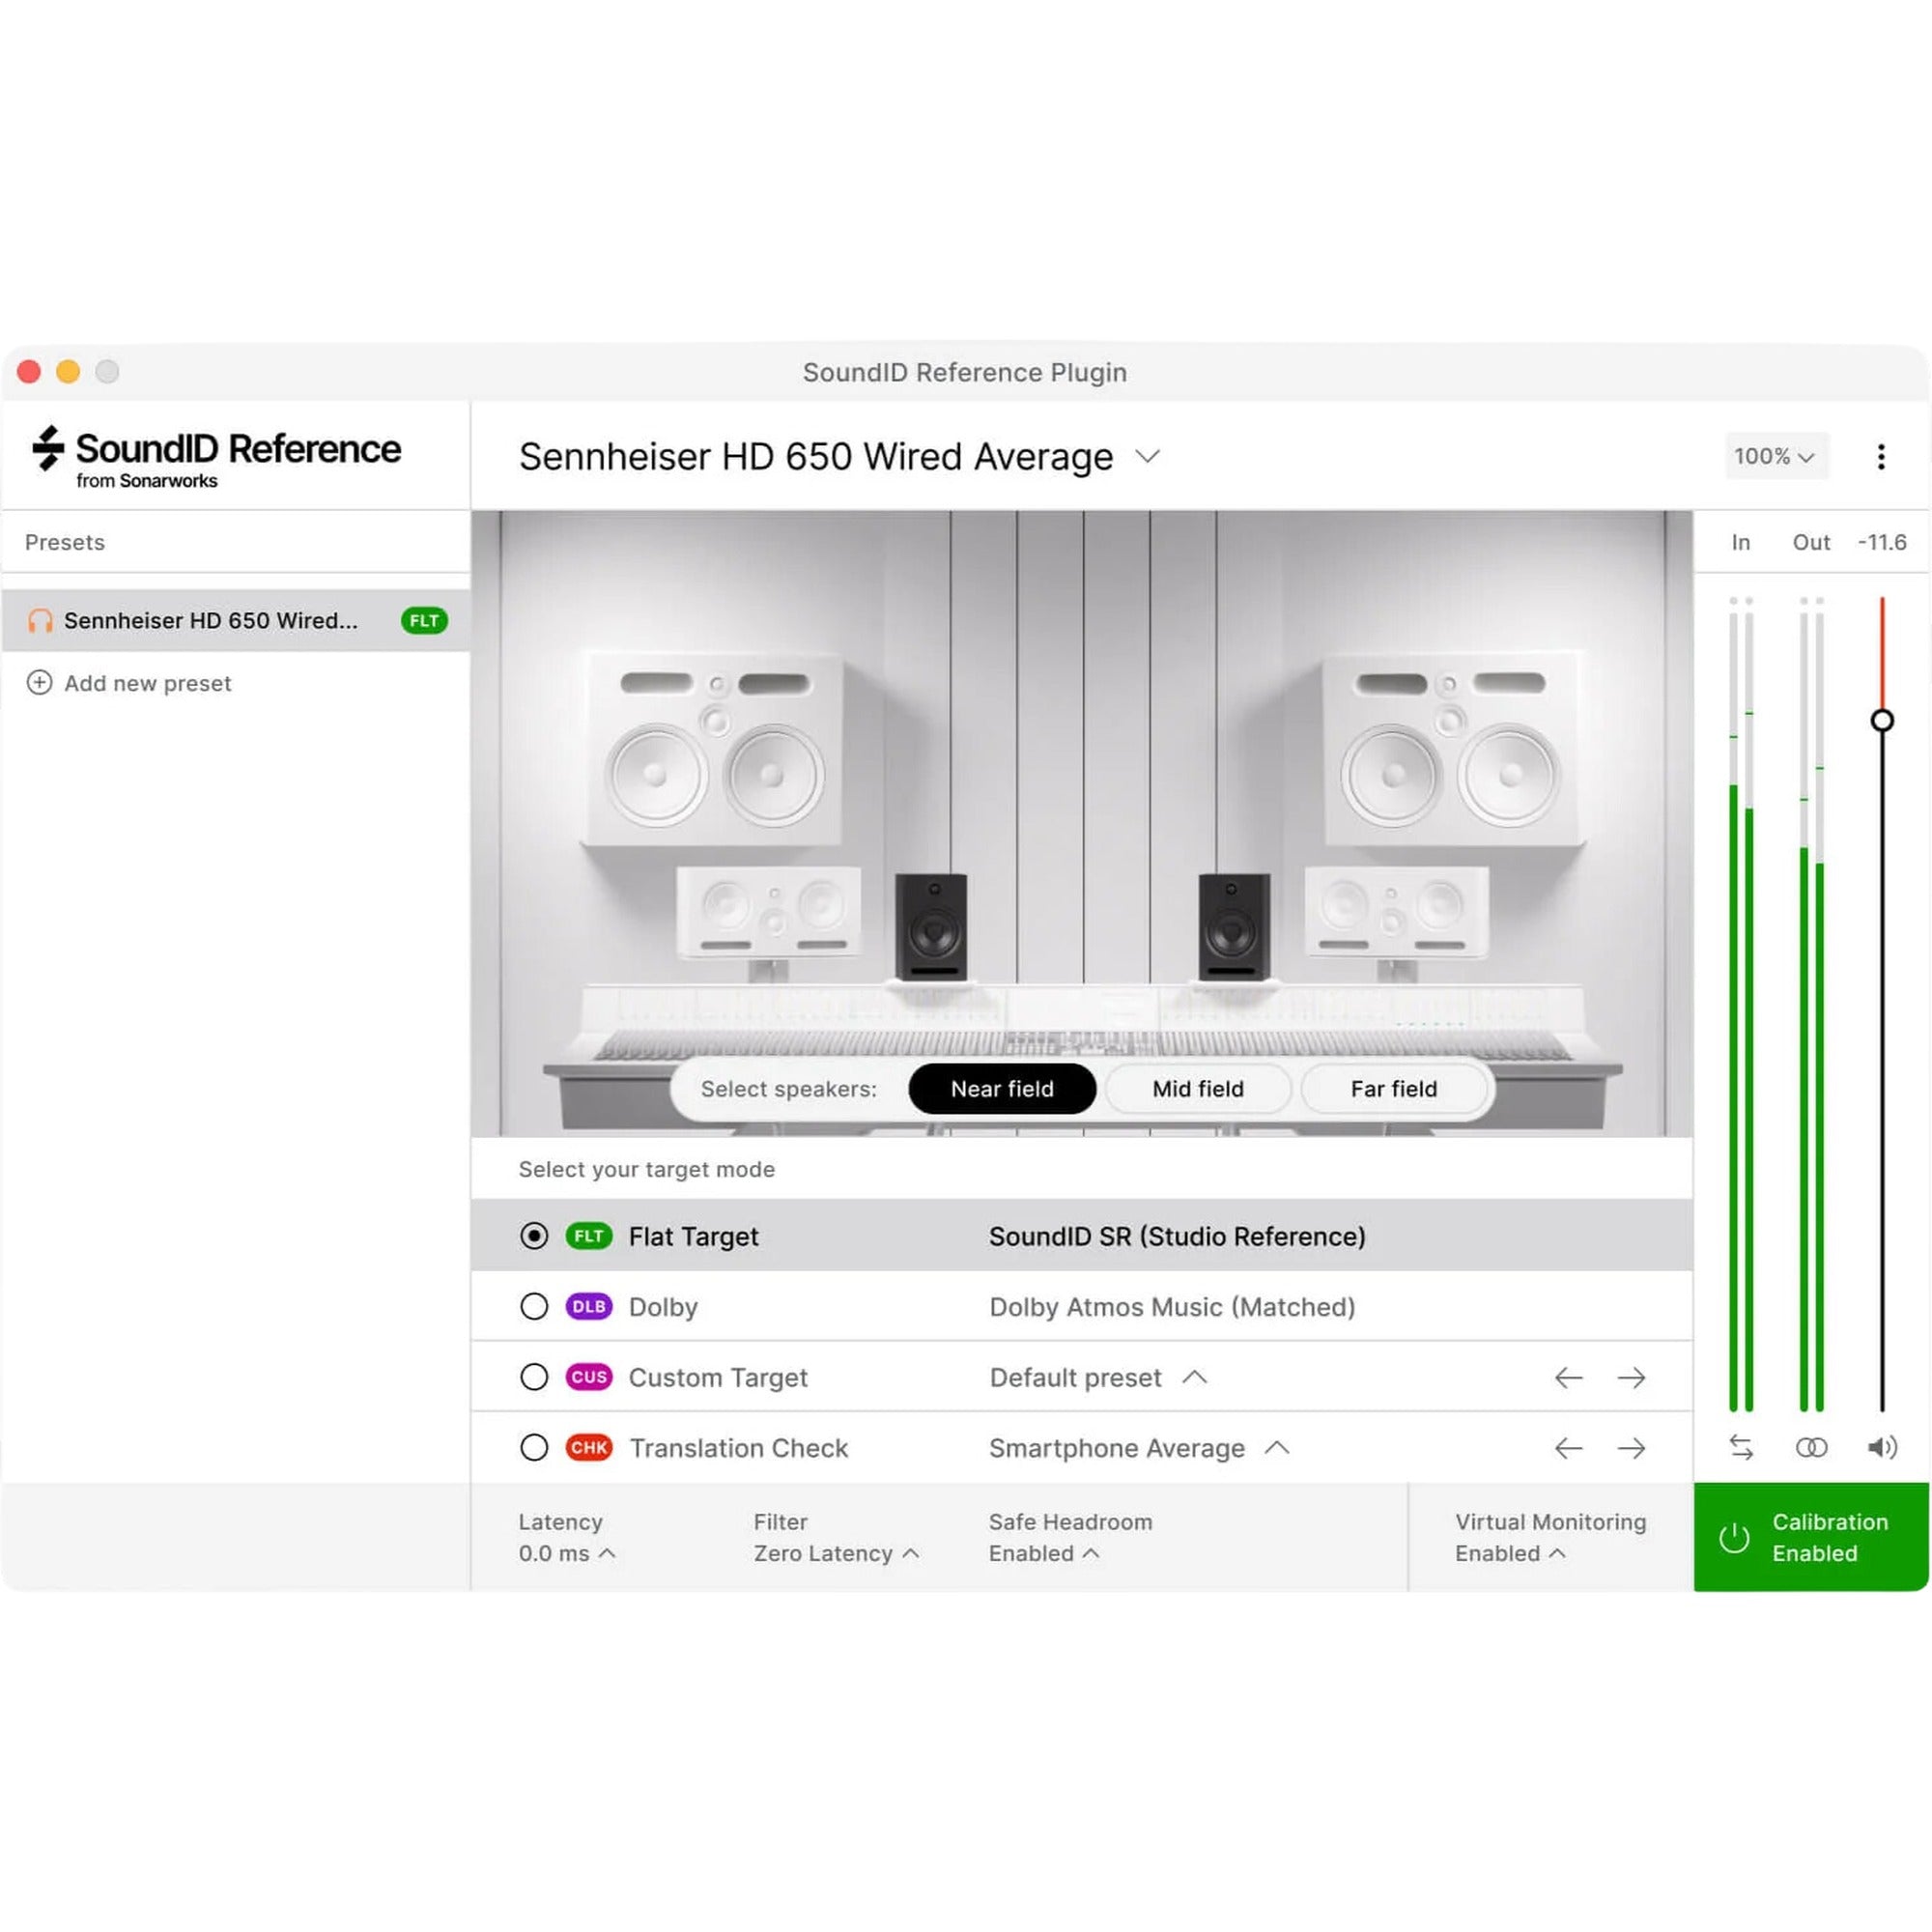Click the green FLT badge in presets sidebar
Screen dimensions: 1932x1932
[x=424, y=621]
